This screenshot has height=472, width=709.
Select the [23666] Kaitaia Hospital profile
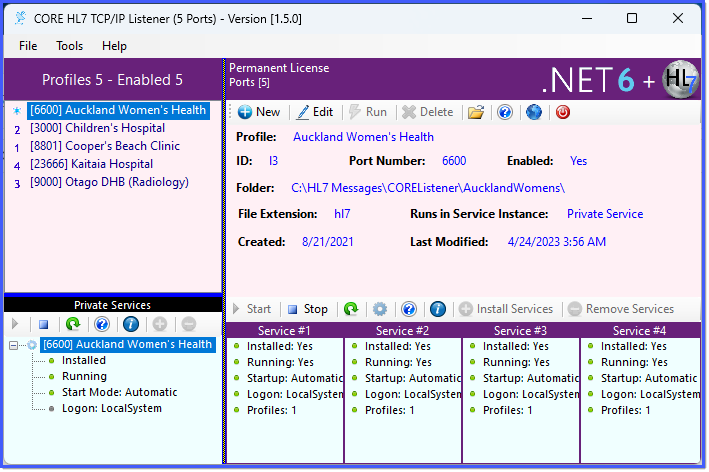[91, 164]
